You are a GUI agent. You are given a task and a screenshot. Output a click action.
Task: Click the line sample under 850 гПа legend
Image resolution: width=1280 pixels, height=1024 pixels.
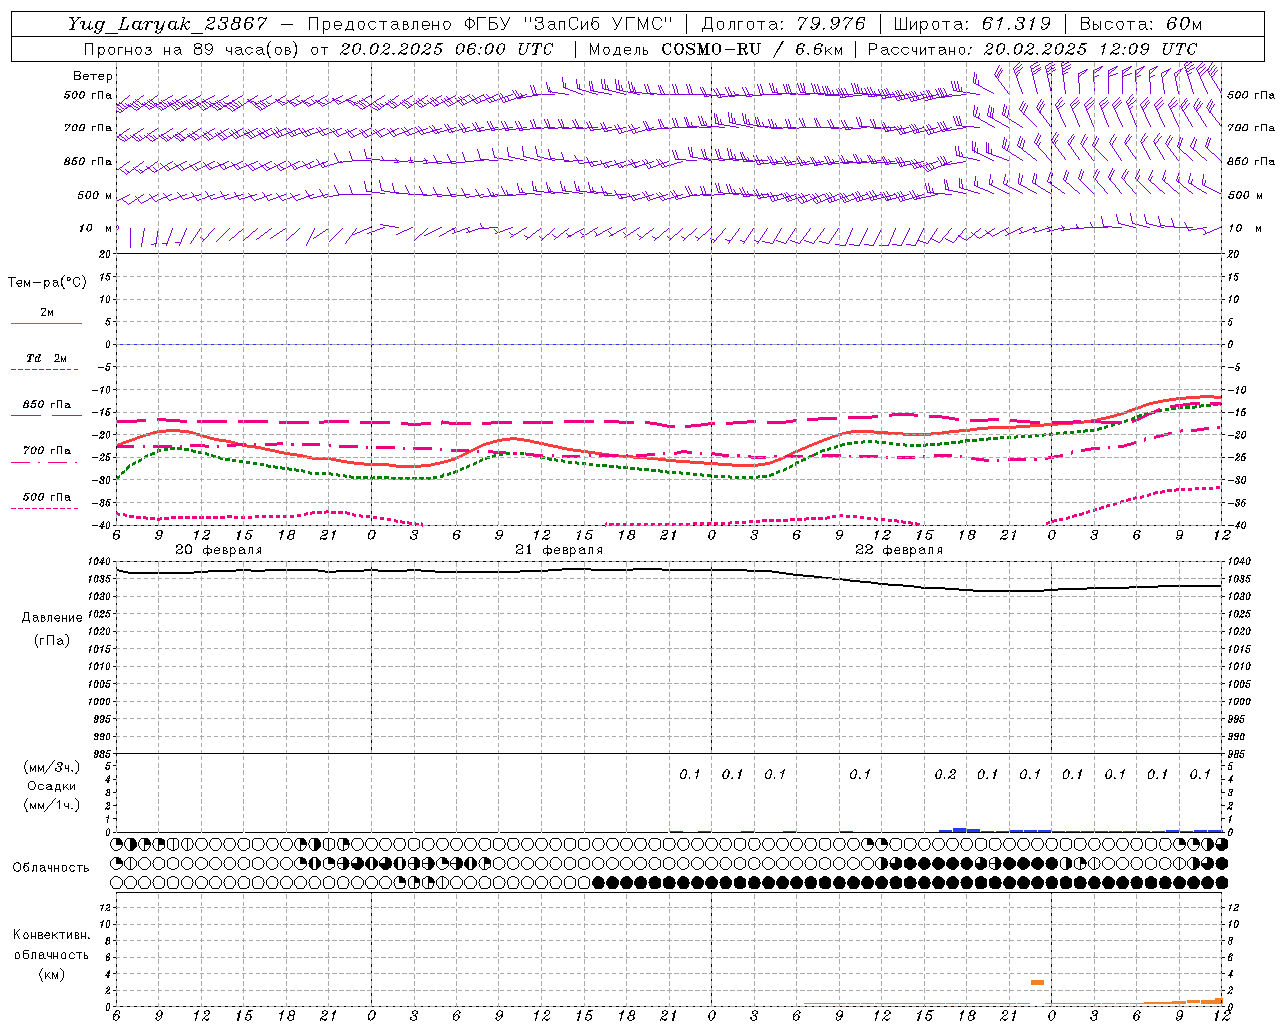pyautogui.click(x=46, y=416)
